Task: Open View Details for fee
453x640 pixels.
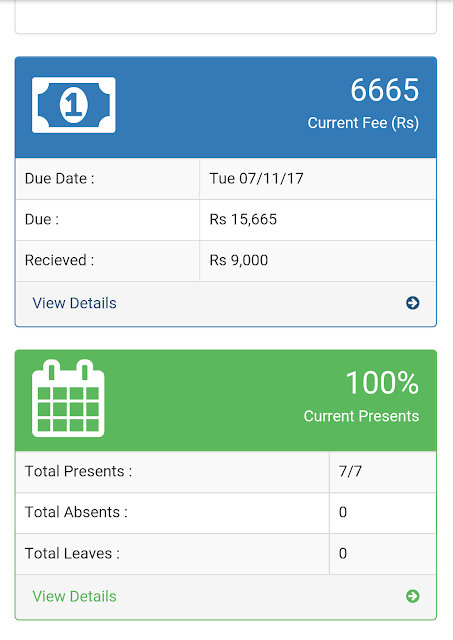Action: [x=75, y=303]
